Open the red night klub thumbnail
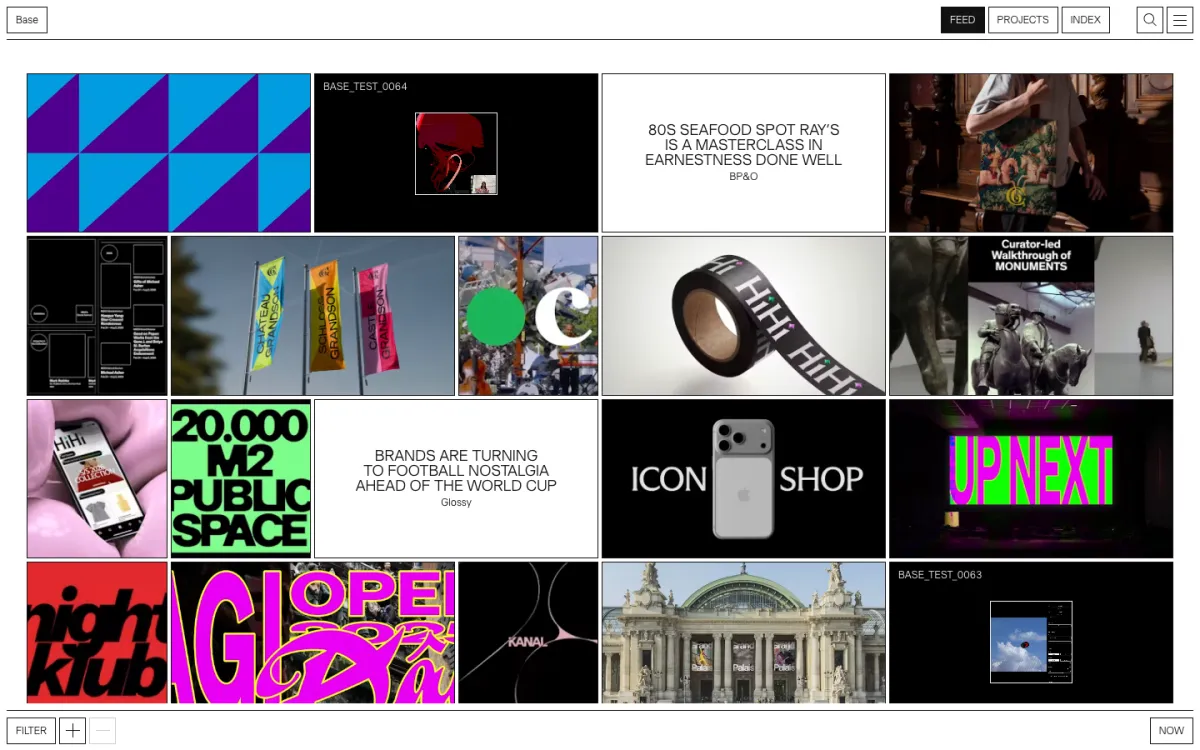Screen dimensions: 1200x750 coord(97,632)
